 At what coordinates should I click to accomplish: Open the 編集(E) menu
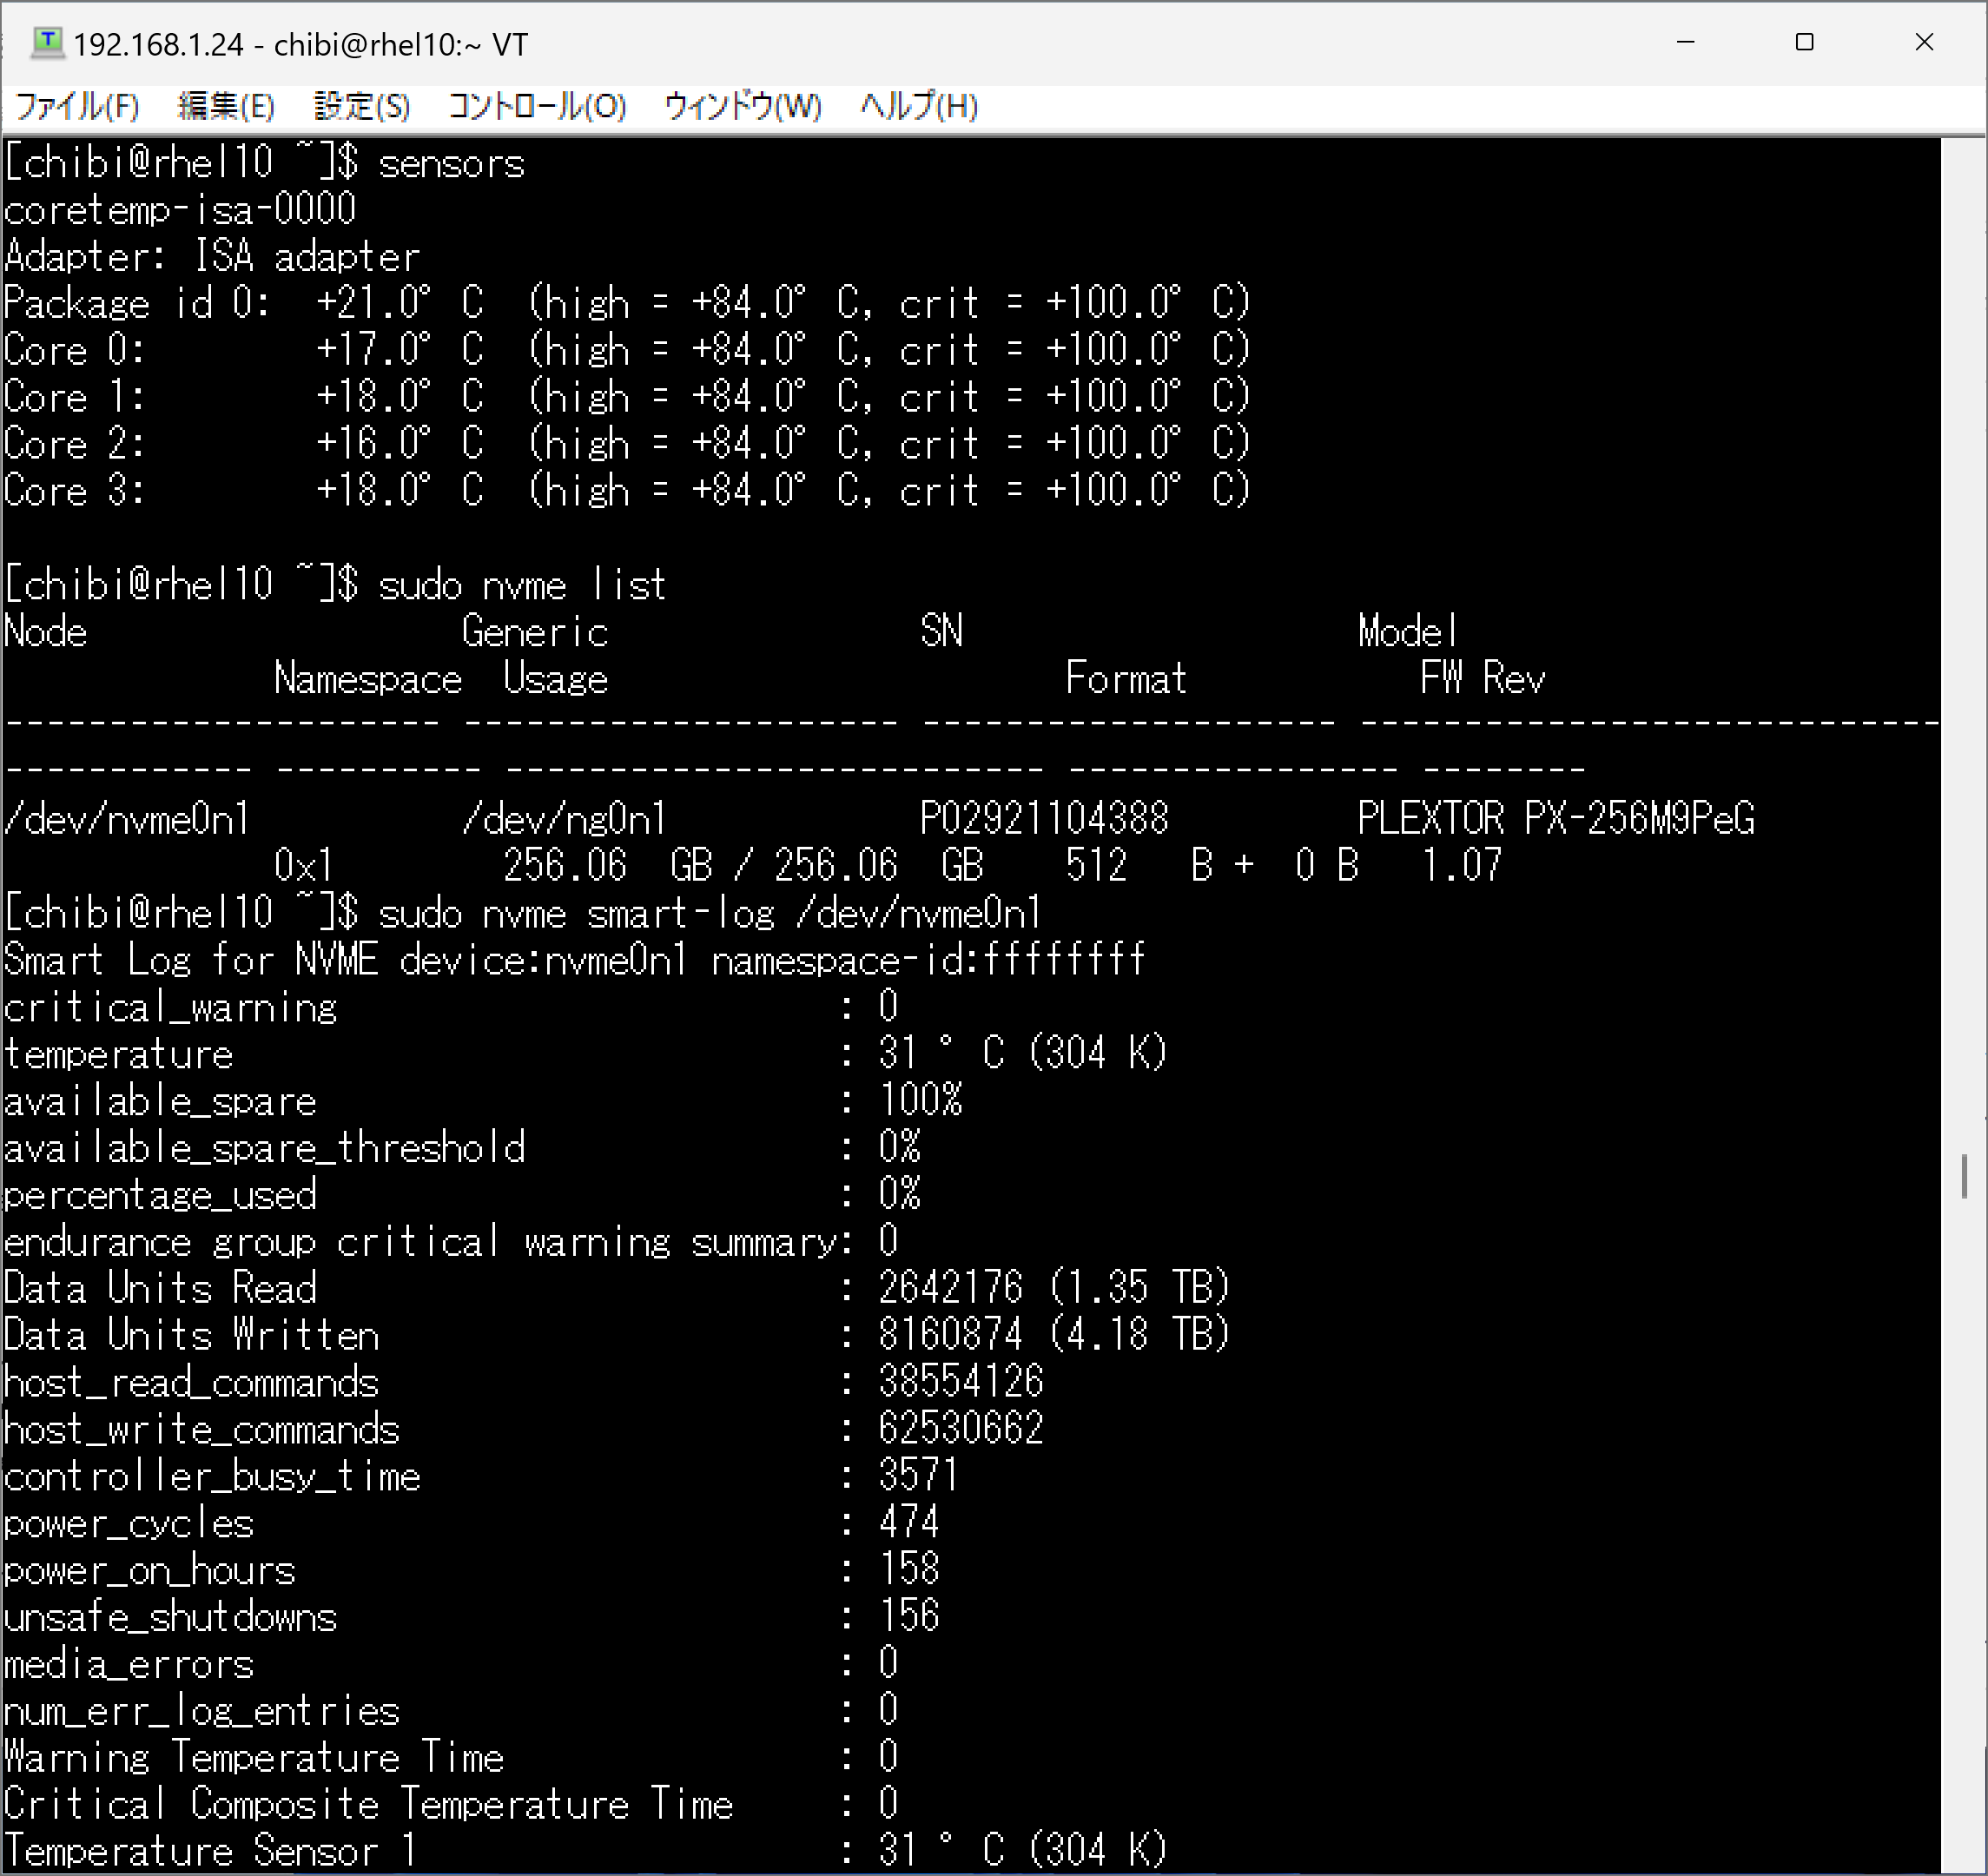pos(226,106)
